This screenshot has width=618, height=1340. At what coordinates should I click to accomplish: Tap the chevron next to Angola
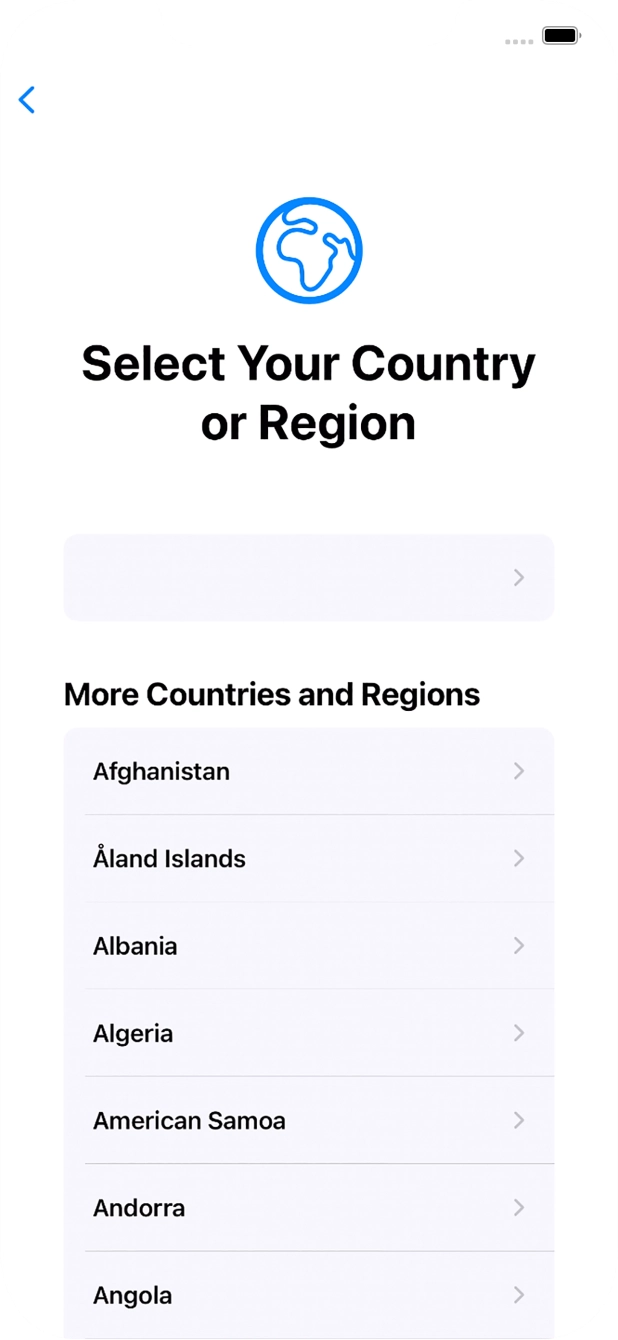pos(519,1295)
